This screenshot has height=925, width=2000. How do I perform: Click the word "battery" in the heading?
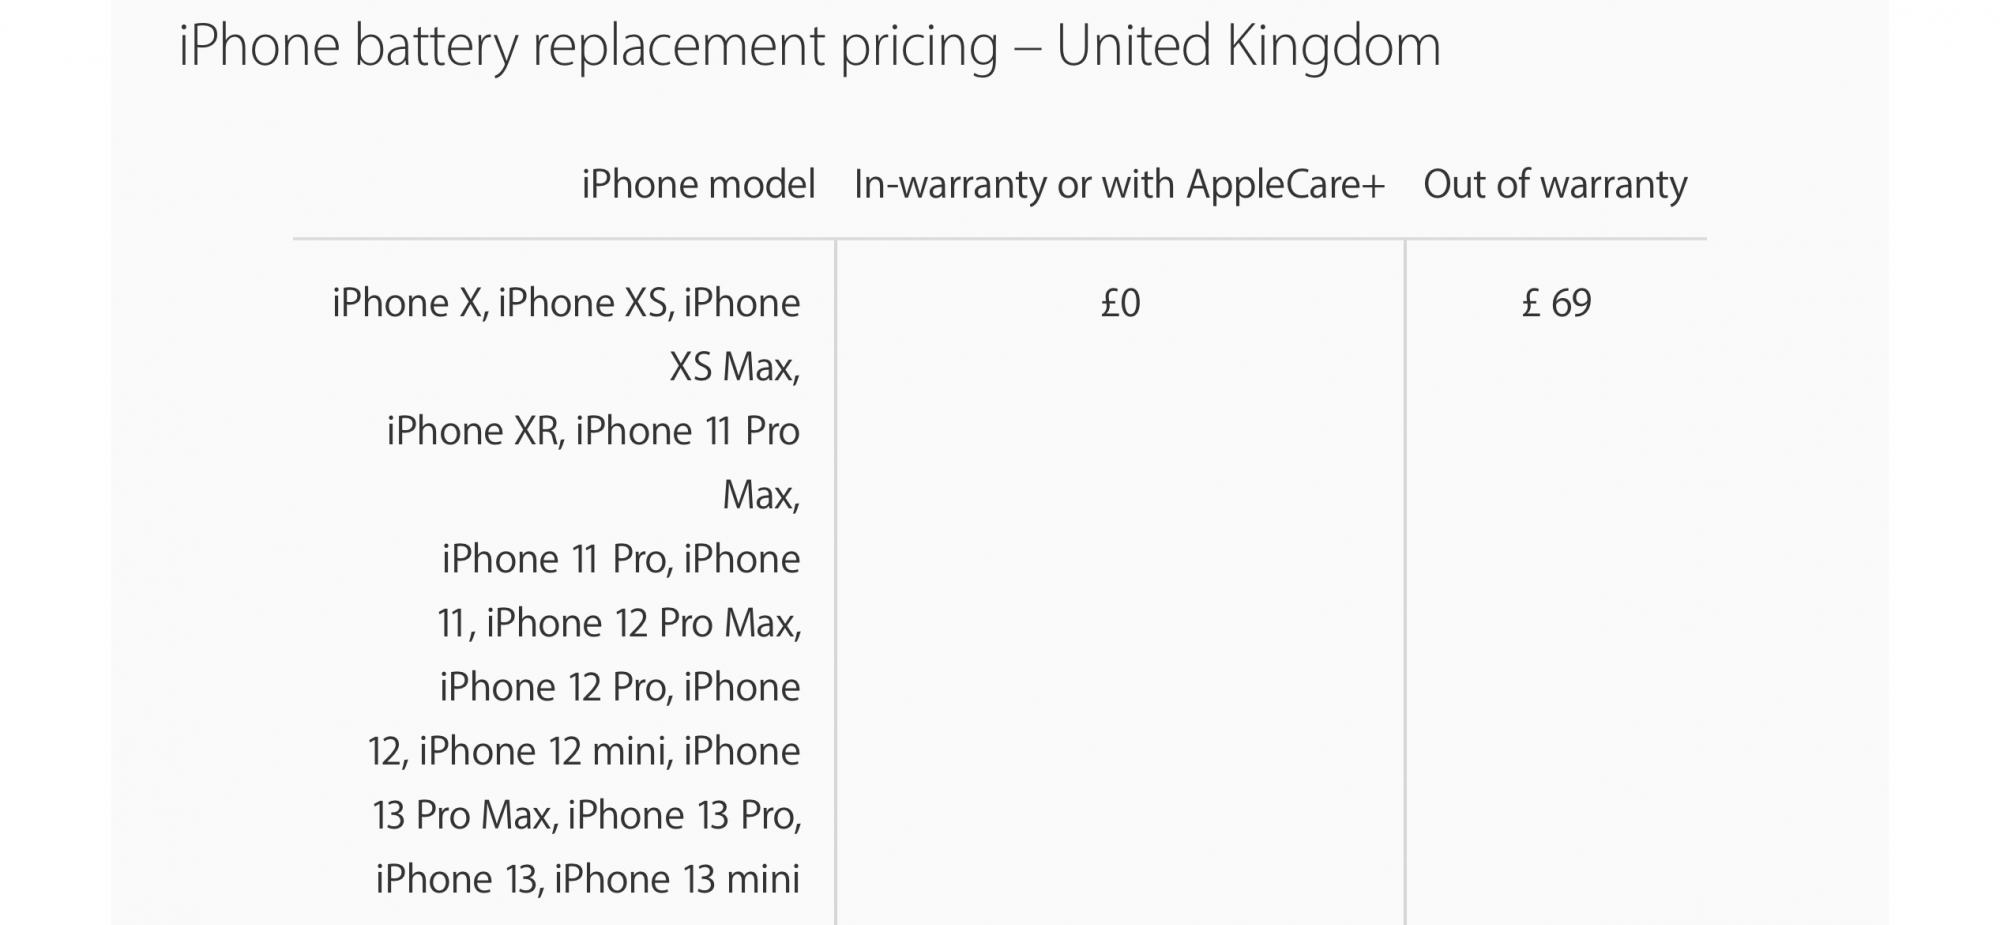click(436, 46)
